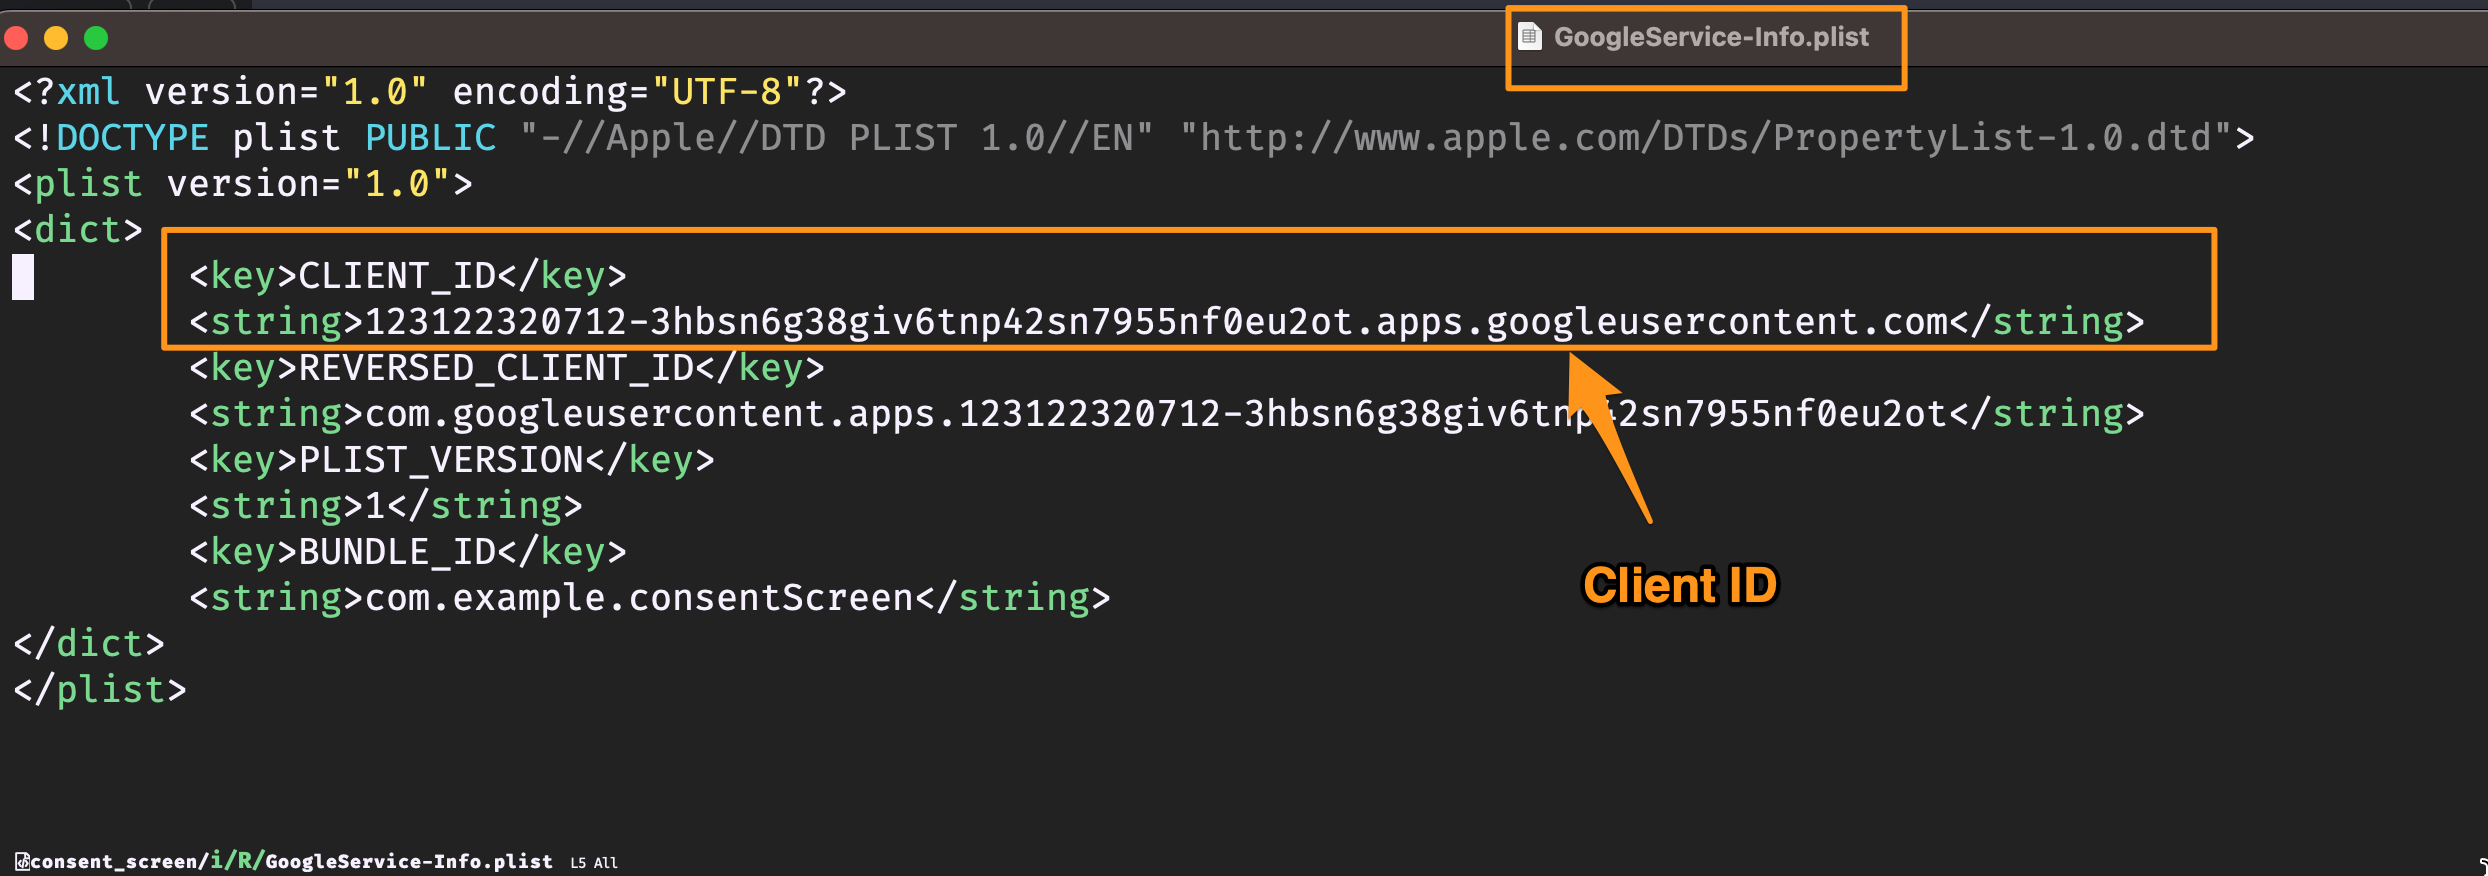Click the block cursor at line start
The width and height of the screenshot is (2488, 876).
(x=23, y=277)
